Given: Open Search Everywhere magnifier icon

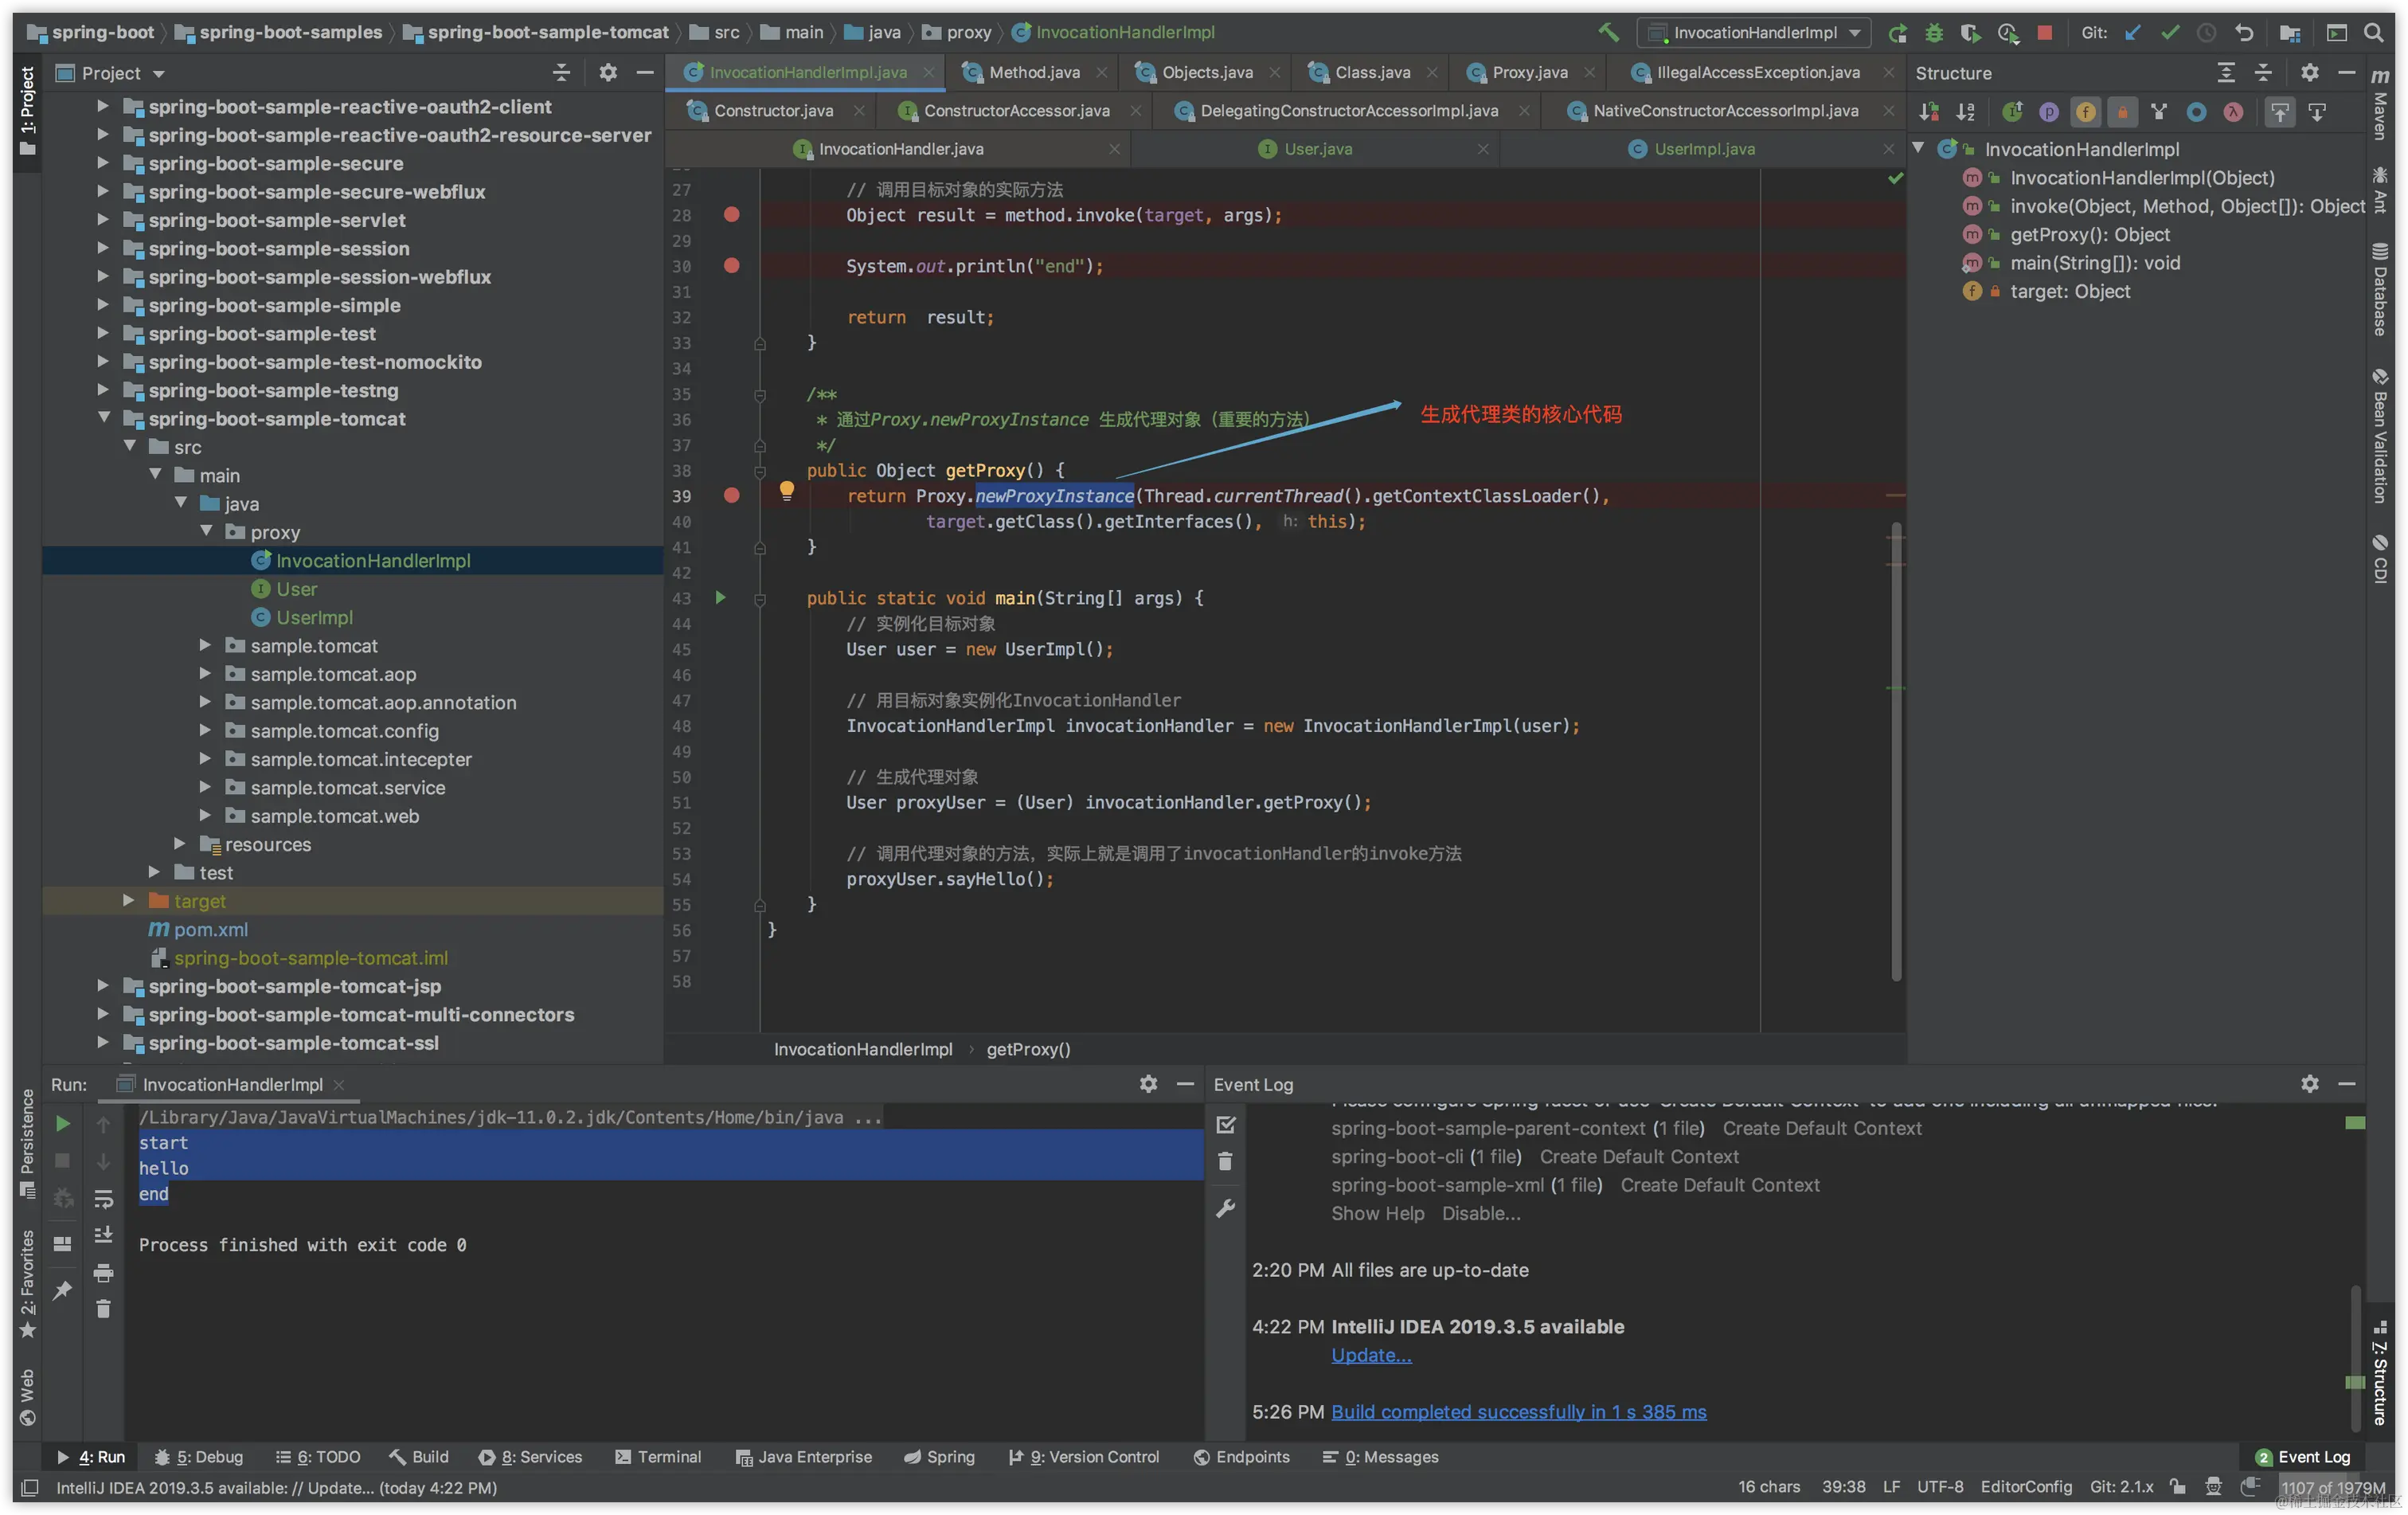Looking at the screenshot, I should (2373, 32).
